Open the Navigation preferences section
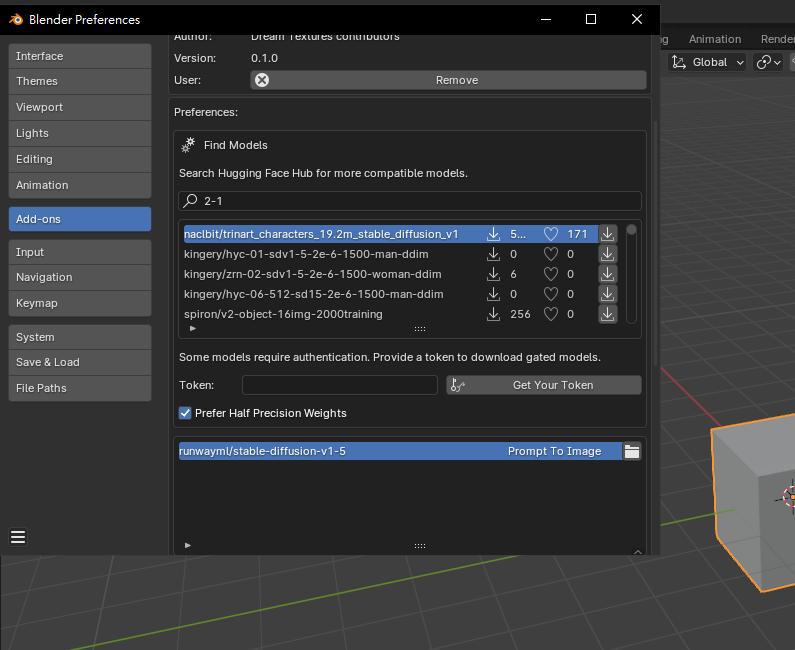This screenshot has height=650, width=795. click(80, 277)
